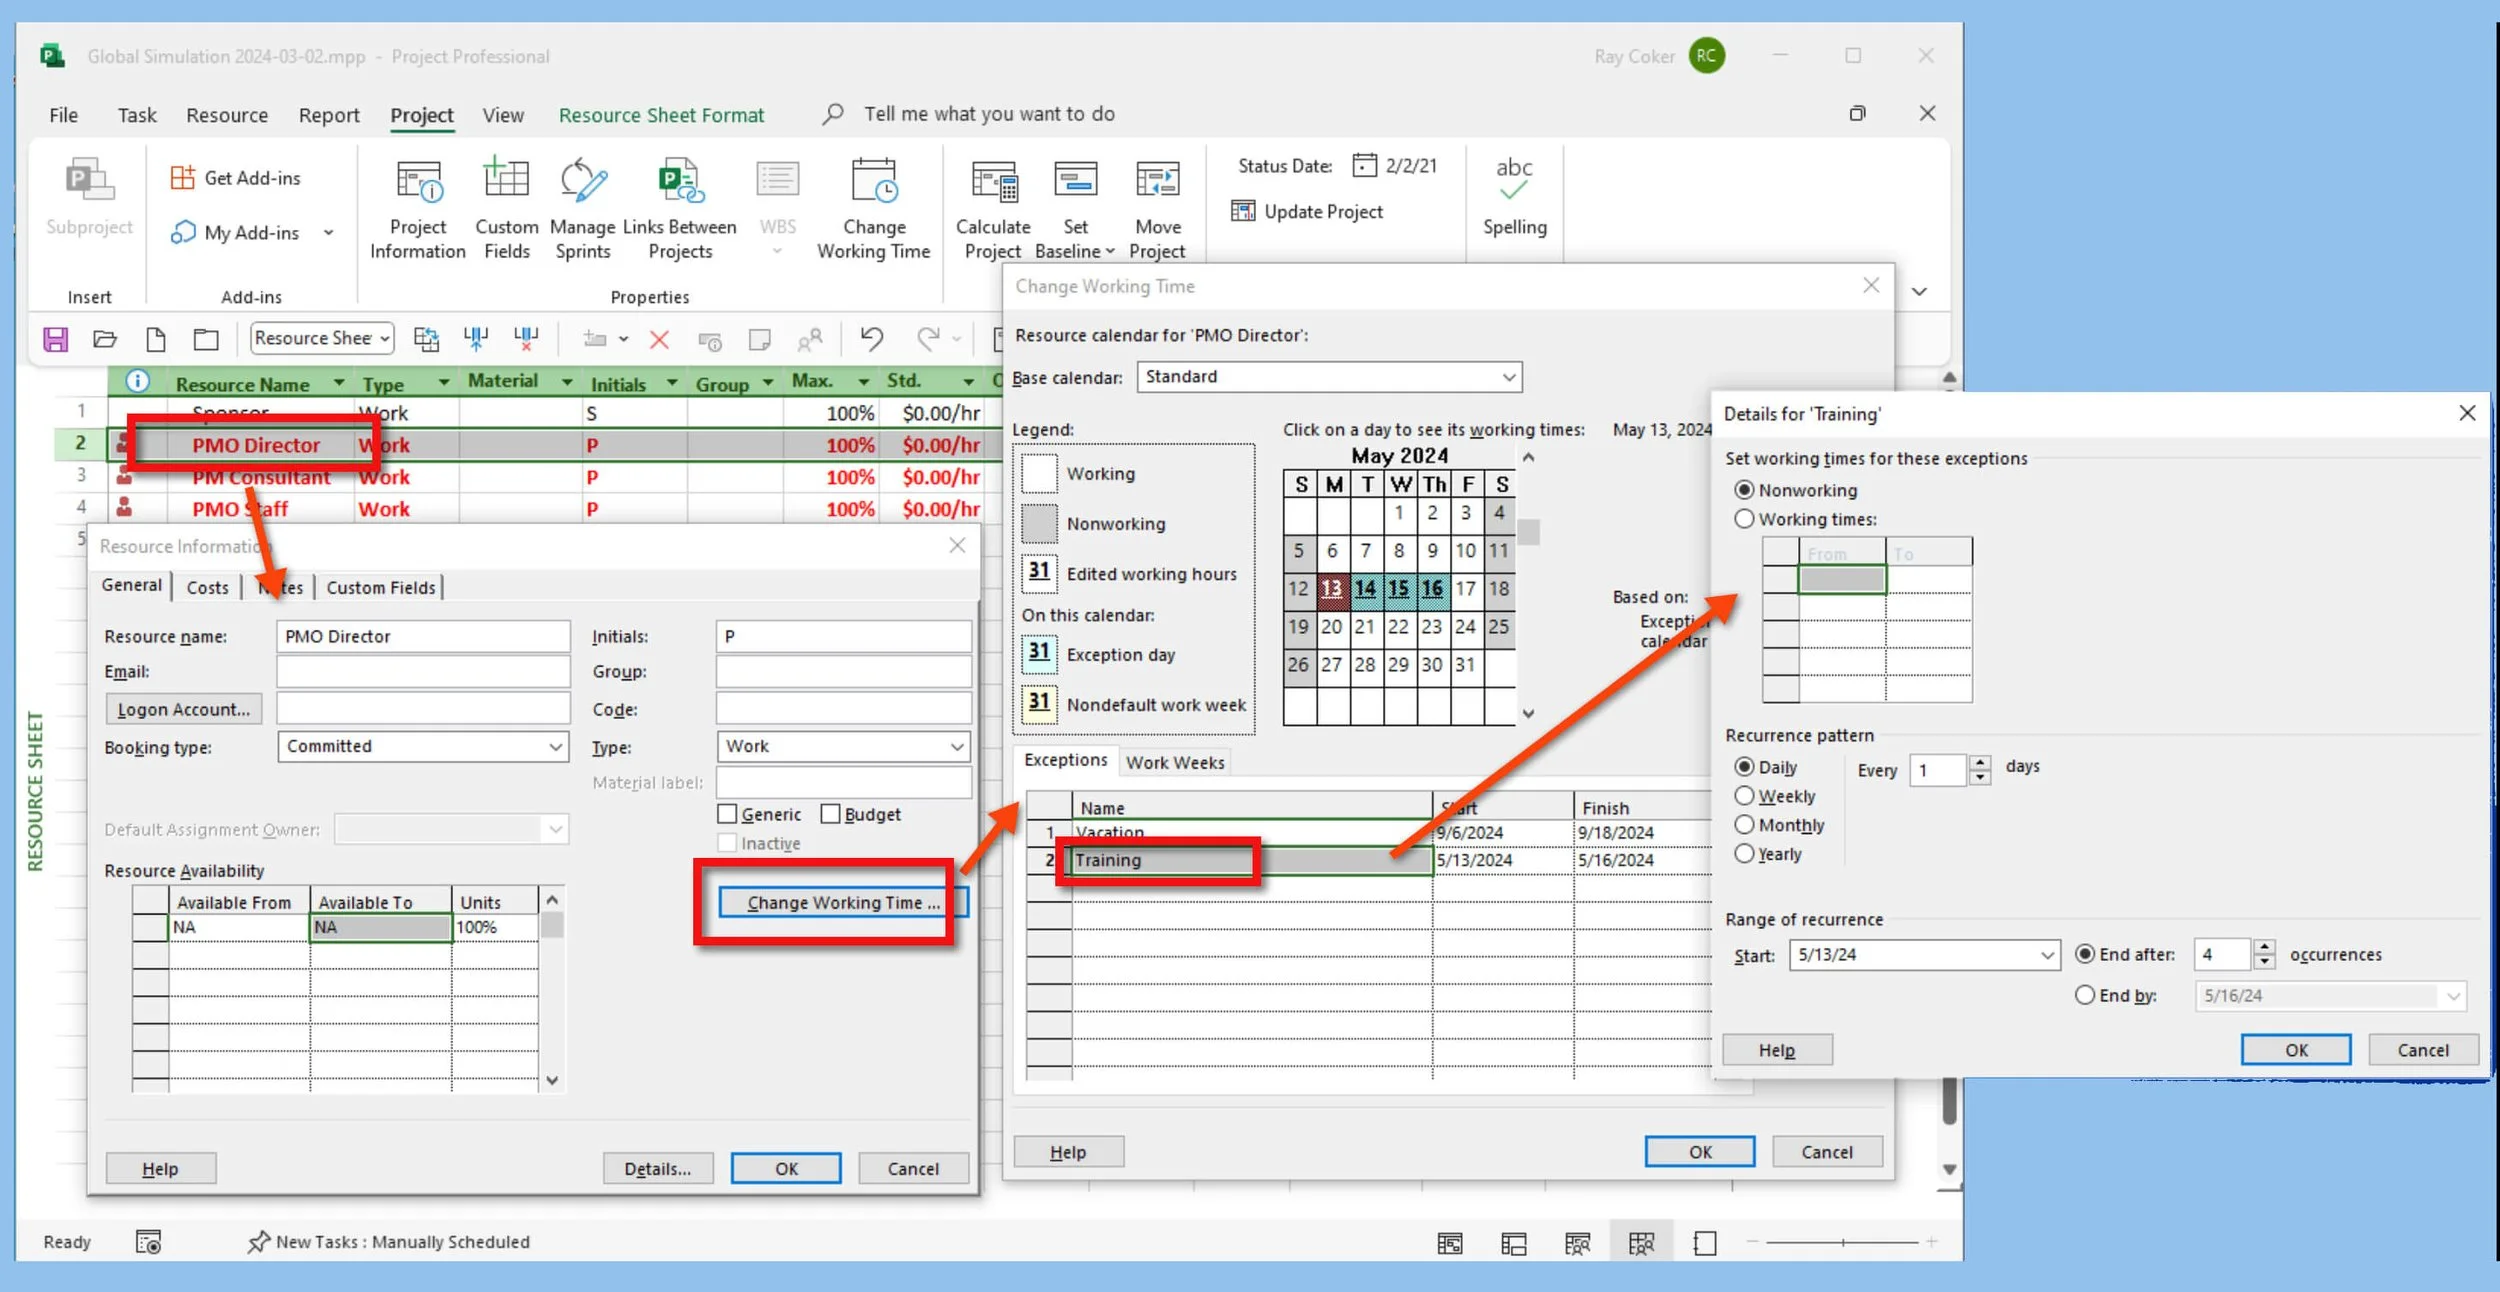
Task: Click the Open folder quick-access icon
Action: click(105, 339)
